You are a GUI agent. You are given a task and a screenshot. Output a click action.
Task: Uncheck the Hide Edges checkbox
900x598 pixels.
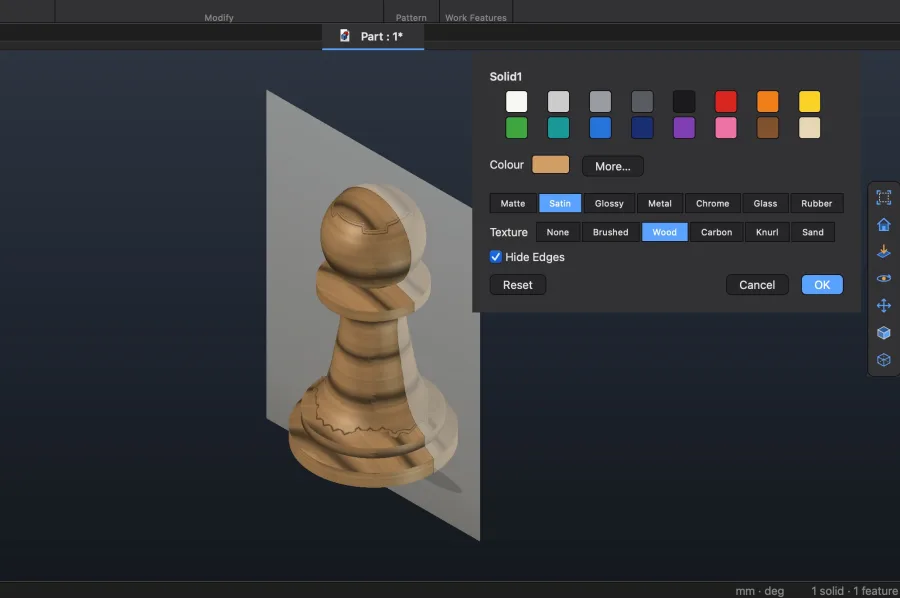point(495,257)
